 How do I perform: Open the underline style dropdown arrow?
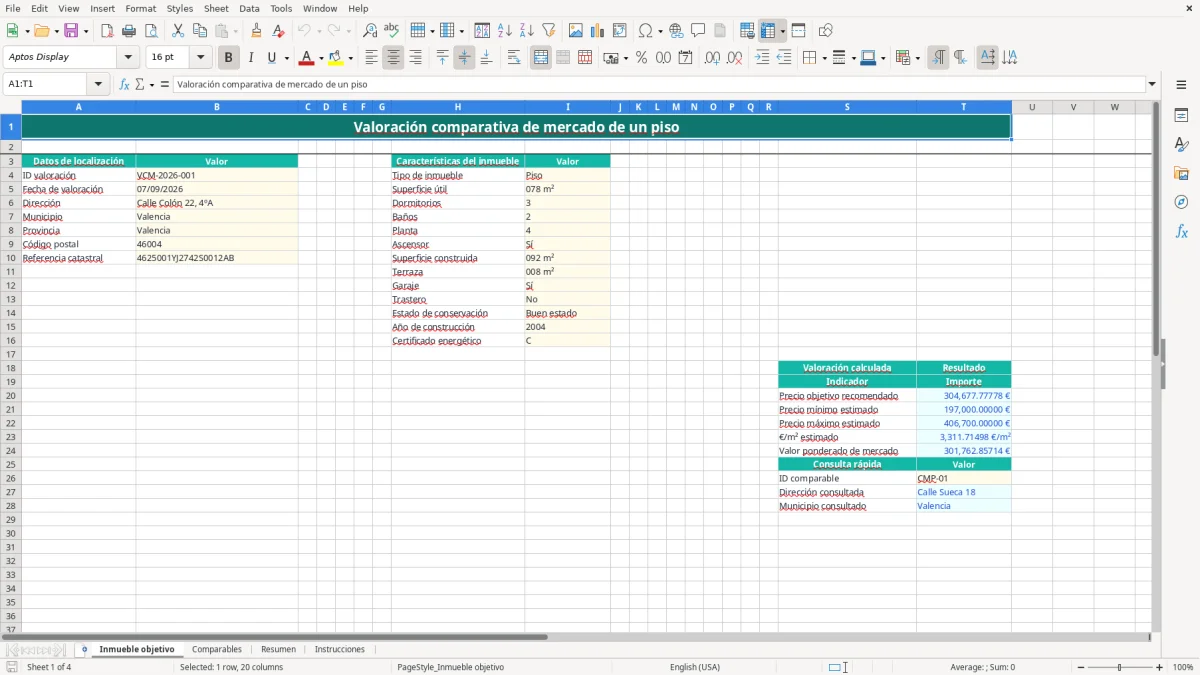[x=286, y=58]
